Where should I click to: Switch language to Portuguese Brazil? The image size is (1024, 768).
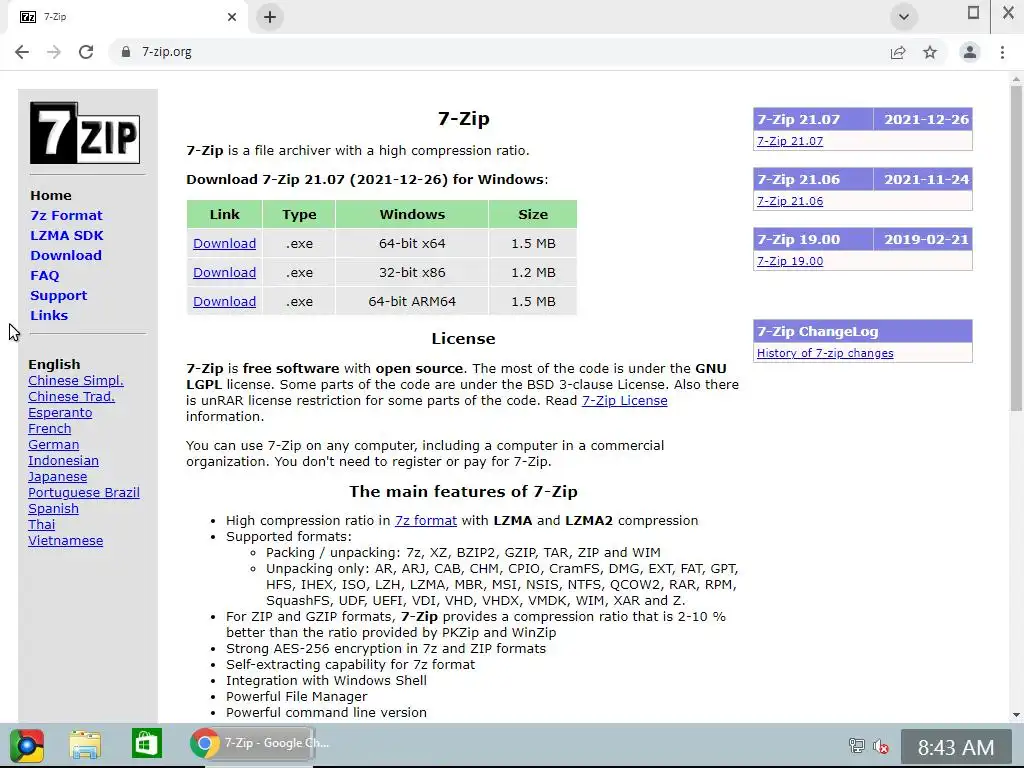(x=84, y=492)
